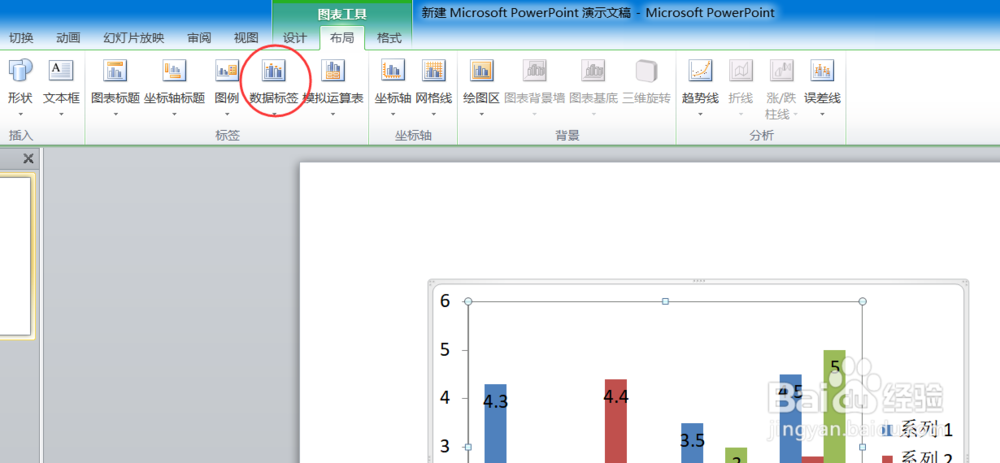Image resolution: width=1000 pixels, height=463 pixels.
Task: Click the 模拟运算表 data table icon
Action: tap(333, 70)
